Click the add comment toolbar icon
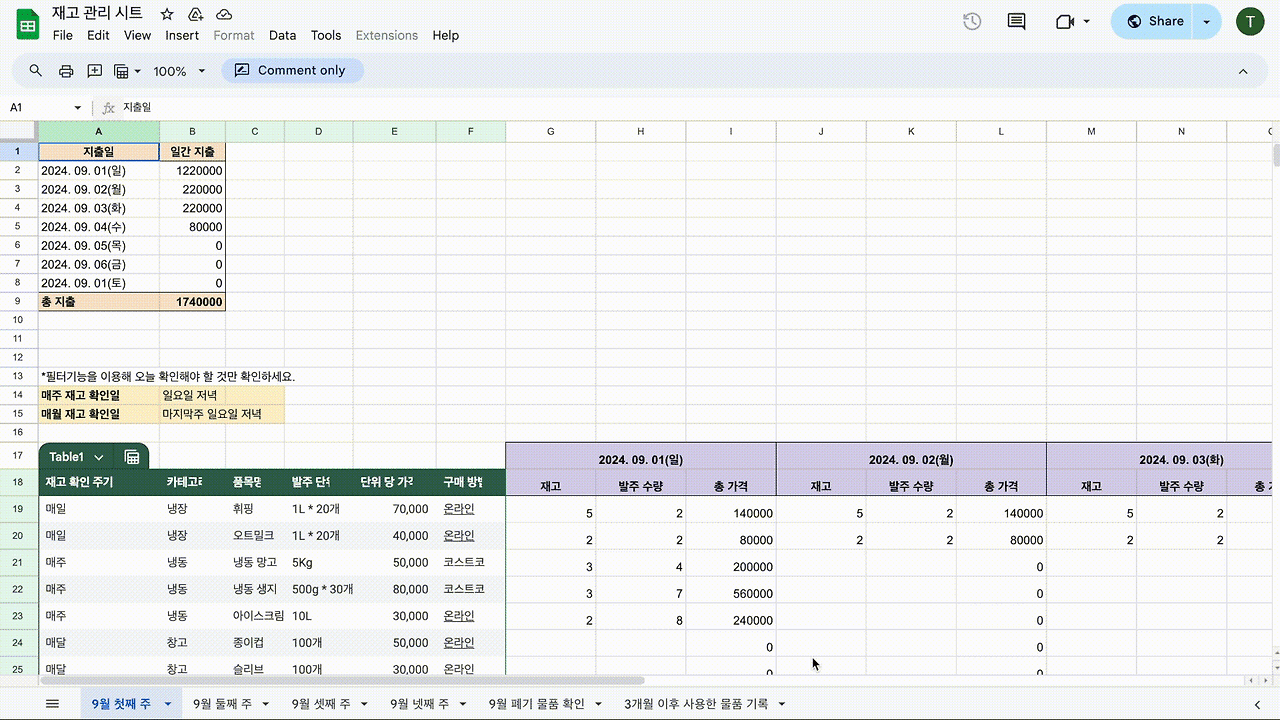Image resolution: width=1280 pixels, height=720 pixels. (95, 71)
